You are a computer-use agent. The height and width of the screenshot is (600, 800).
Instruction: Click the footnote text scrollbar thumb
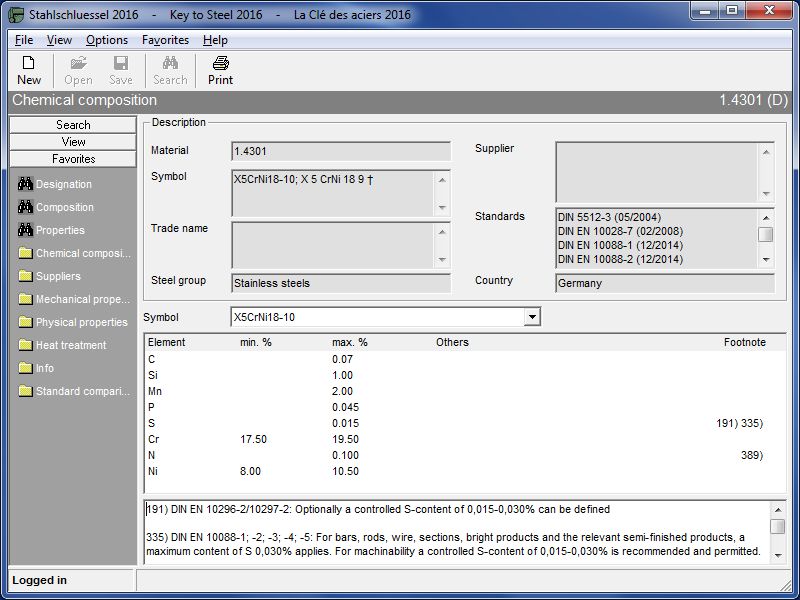tap(777, 526)
